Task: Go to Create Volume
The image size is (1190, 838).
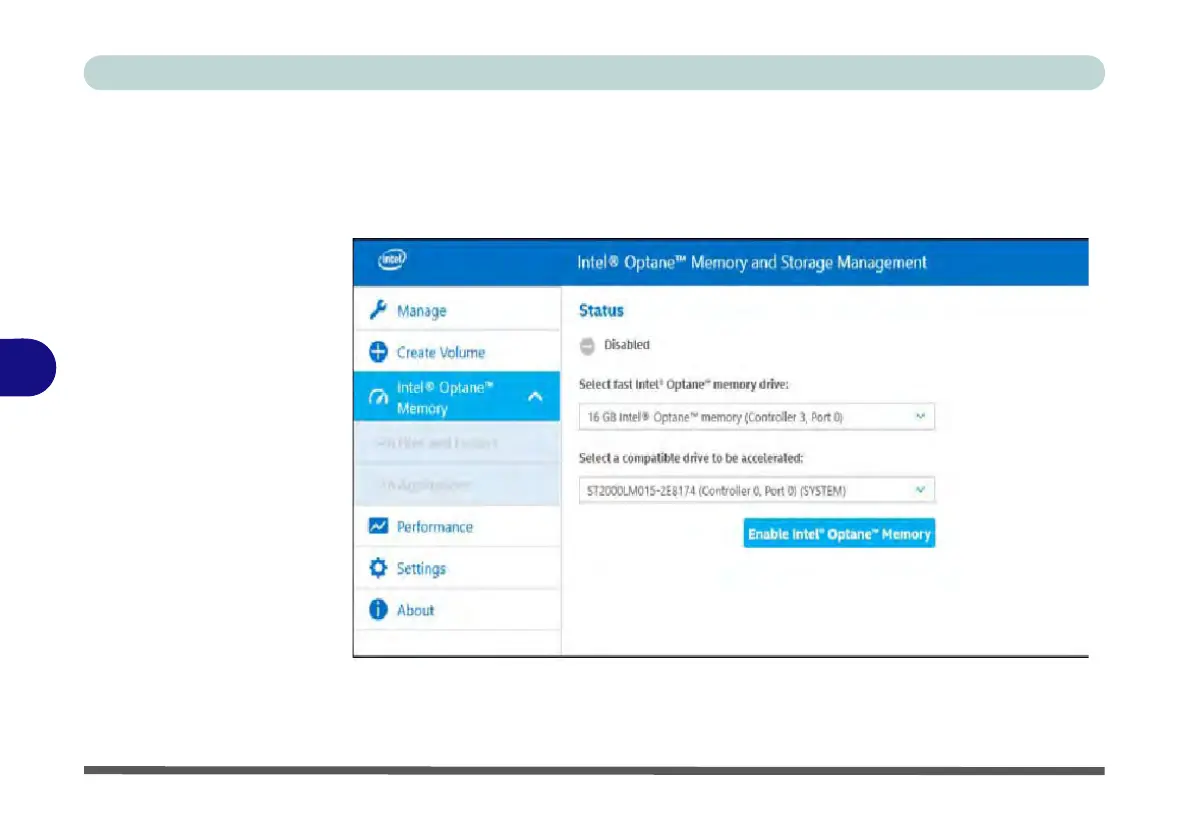Action: [x=457, y=351]
